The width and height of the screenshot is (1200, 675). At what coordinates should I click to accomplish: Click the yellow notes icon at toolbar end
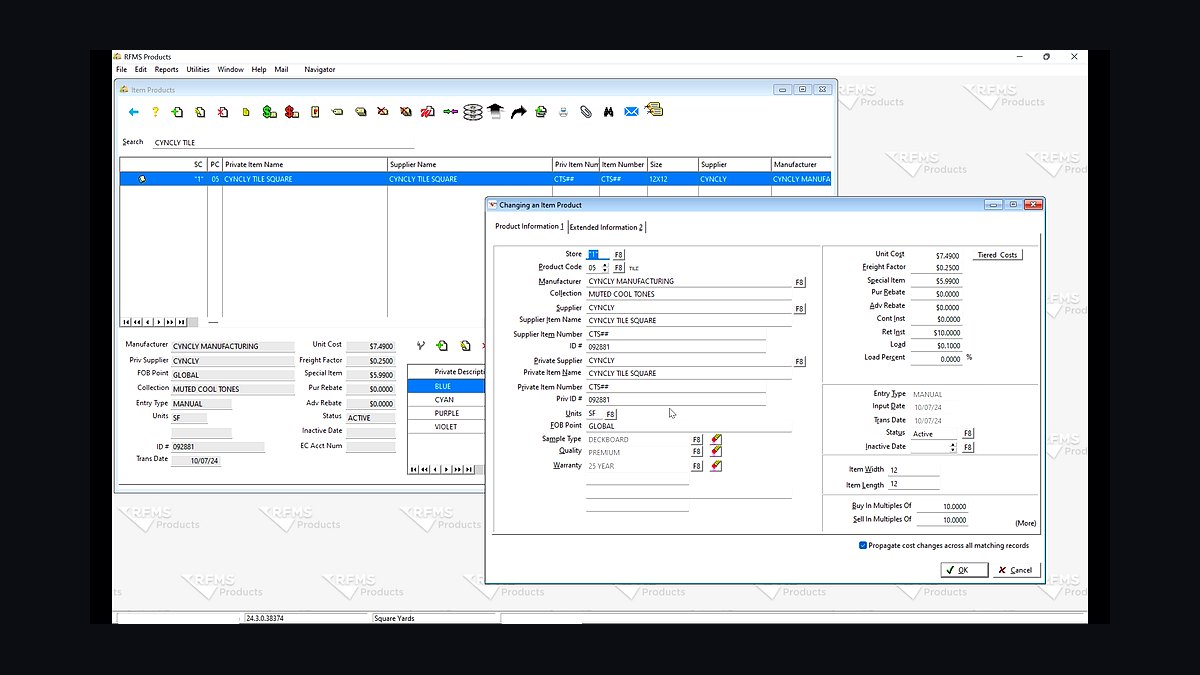654,110
